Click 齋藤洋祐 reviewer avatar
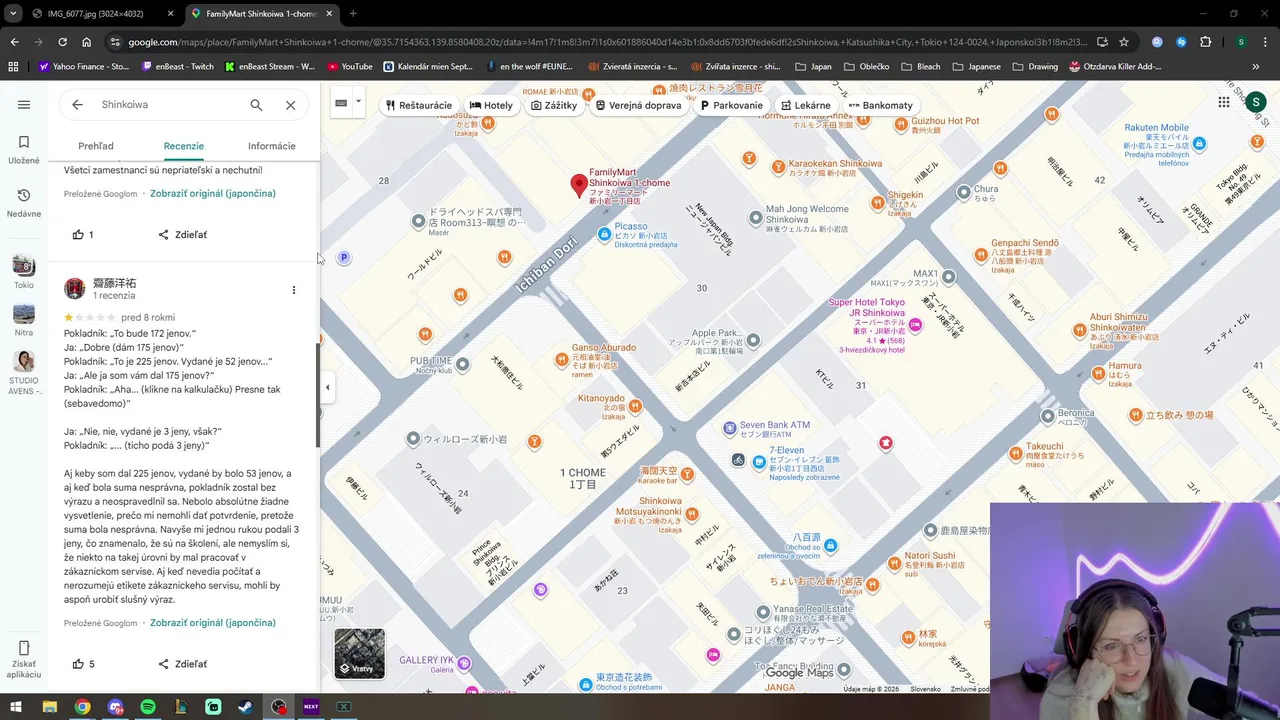The width and height of the screenshot is (1280, 720). [74, 289]
